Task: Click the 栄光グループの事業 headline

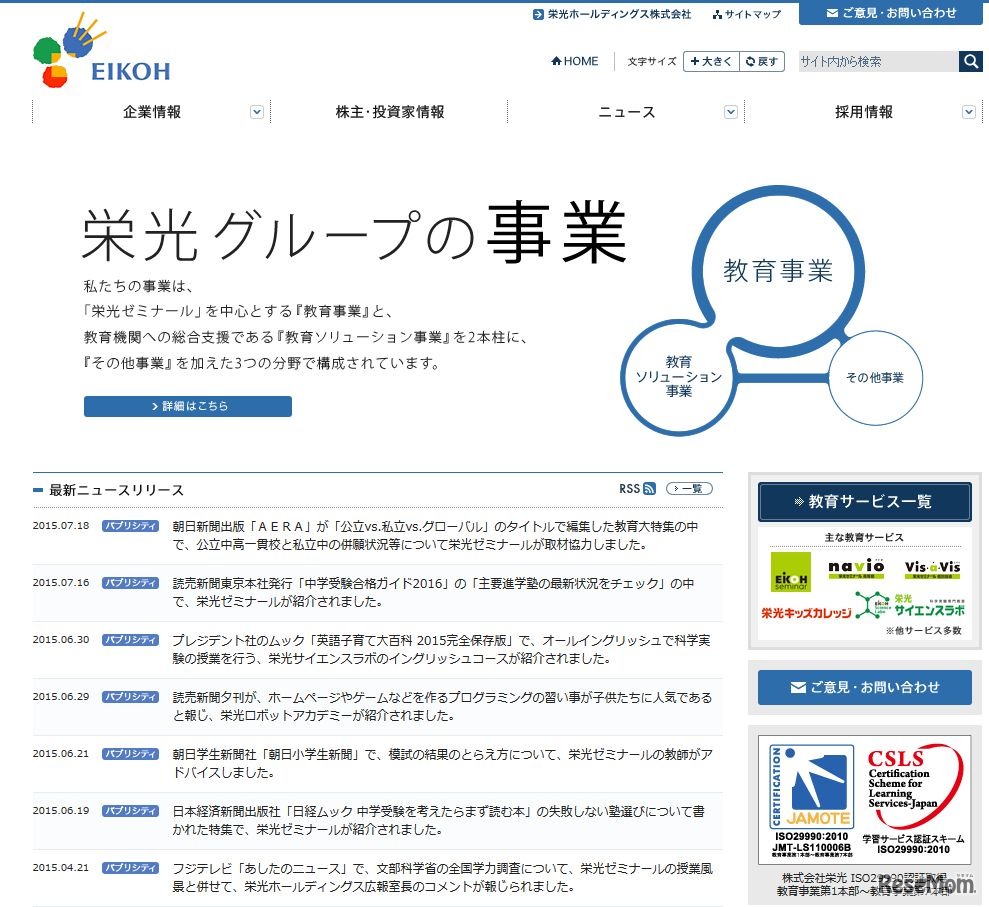Action: tap(354, 233)
